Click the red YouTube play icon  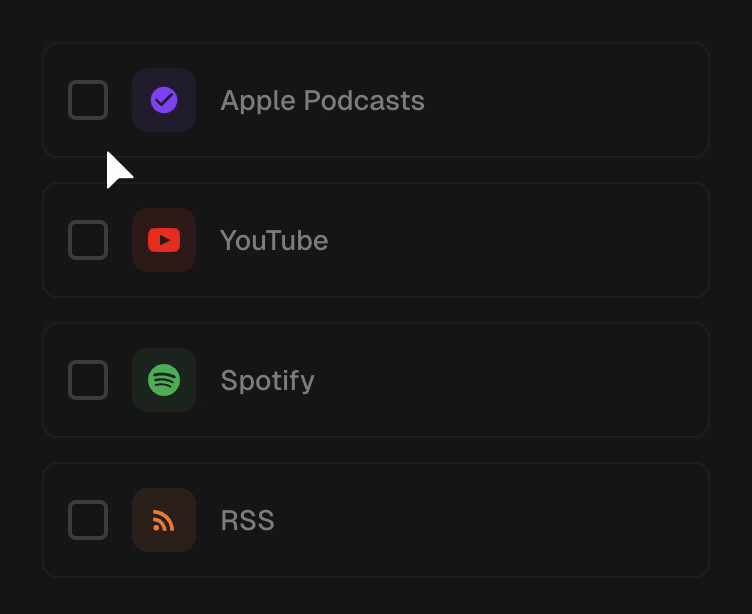(x=164, y=240)
